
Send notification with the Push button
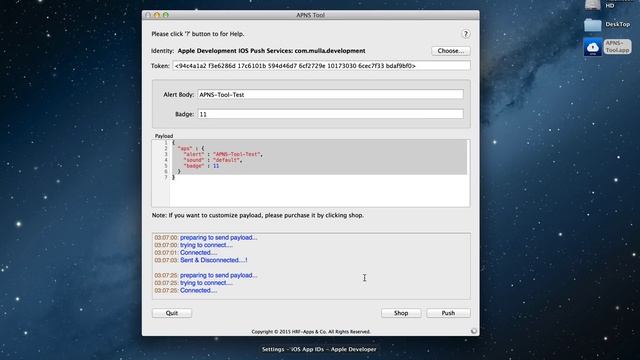tap(448, 313)
